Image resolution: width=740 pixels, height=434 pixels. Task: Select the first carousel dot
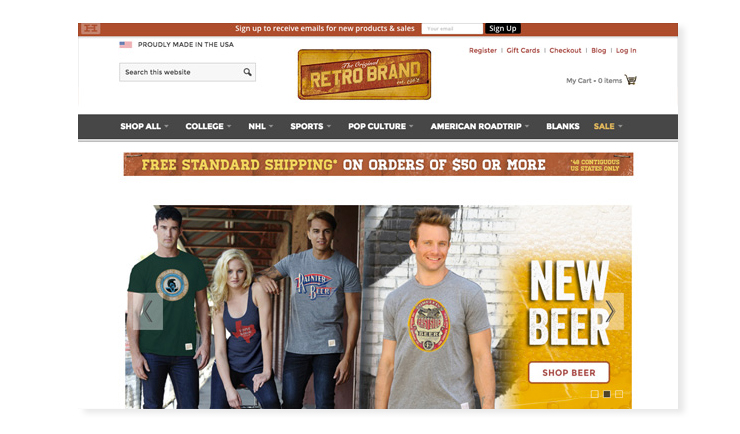(x=595, y=394)
